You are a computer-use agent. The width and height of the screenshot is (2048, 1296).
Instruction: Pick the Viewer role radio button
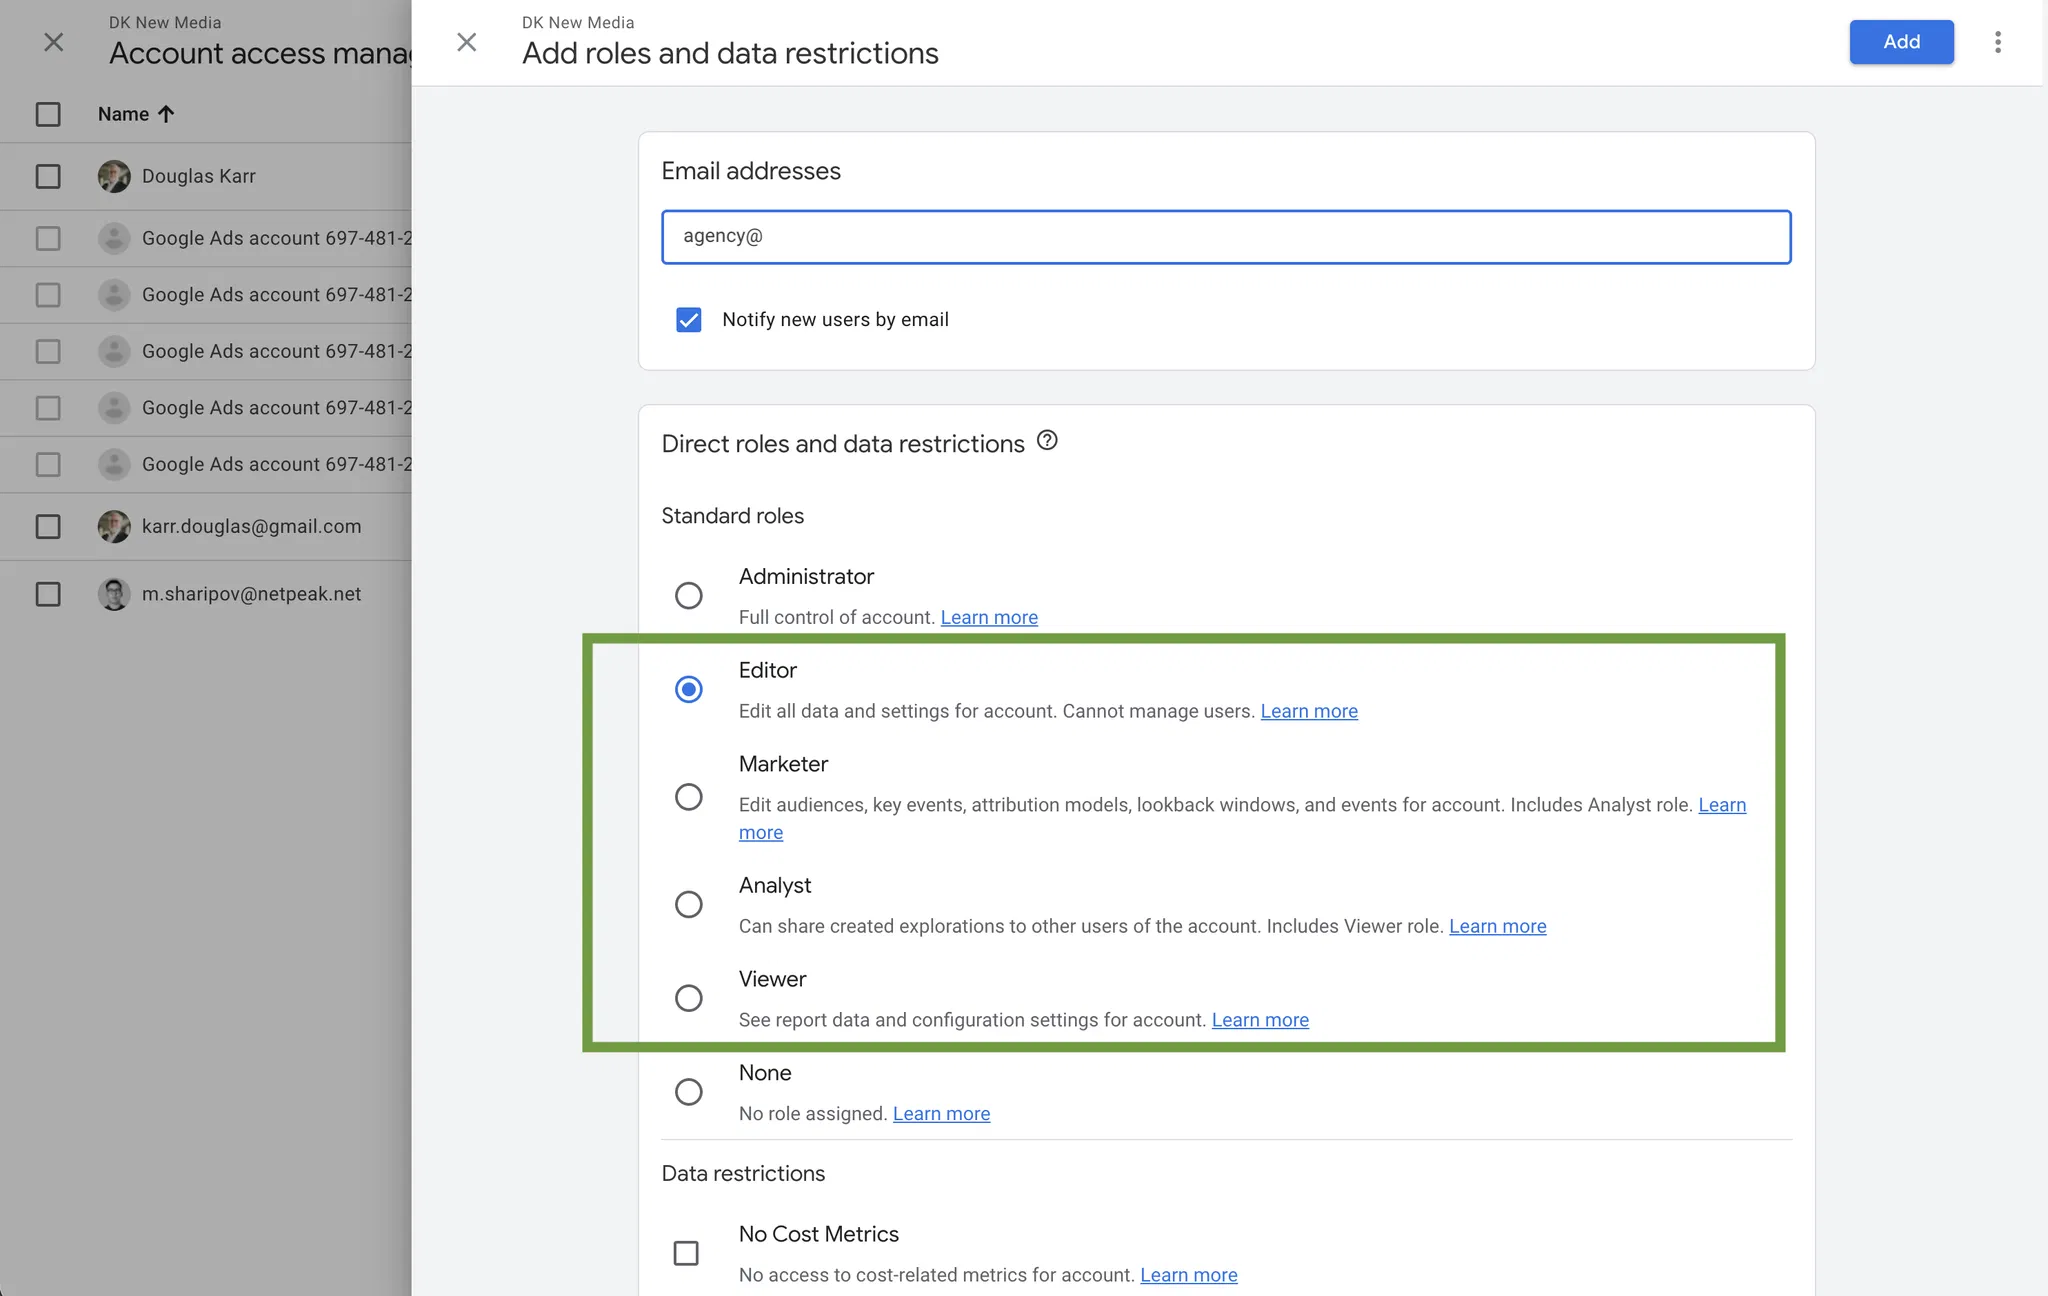(x=688, y=998)
